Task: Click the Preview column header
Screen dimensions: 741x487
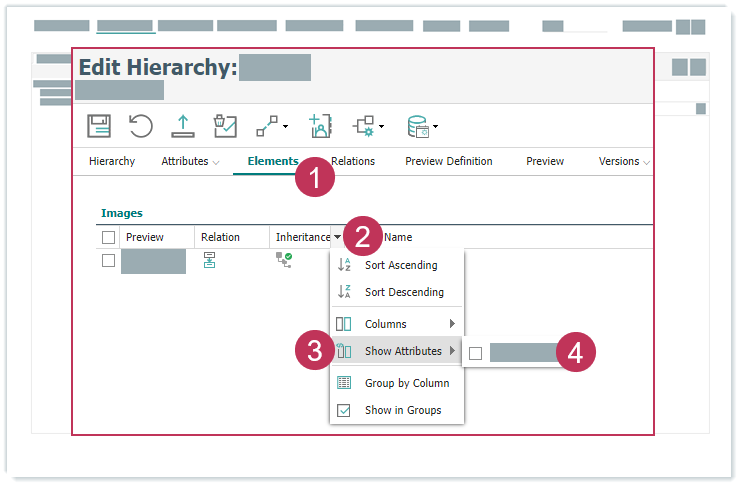Action: (145, 238)
